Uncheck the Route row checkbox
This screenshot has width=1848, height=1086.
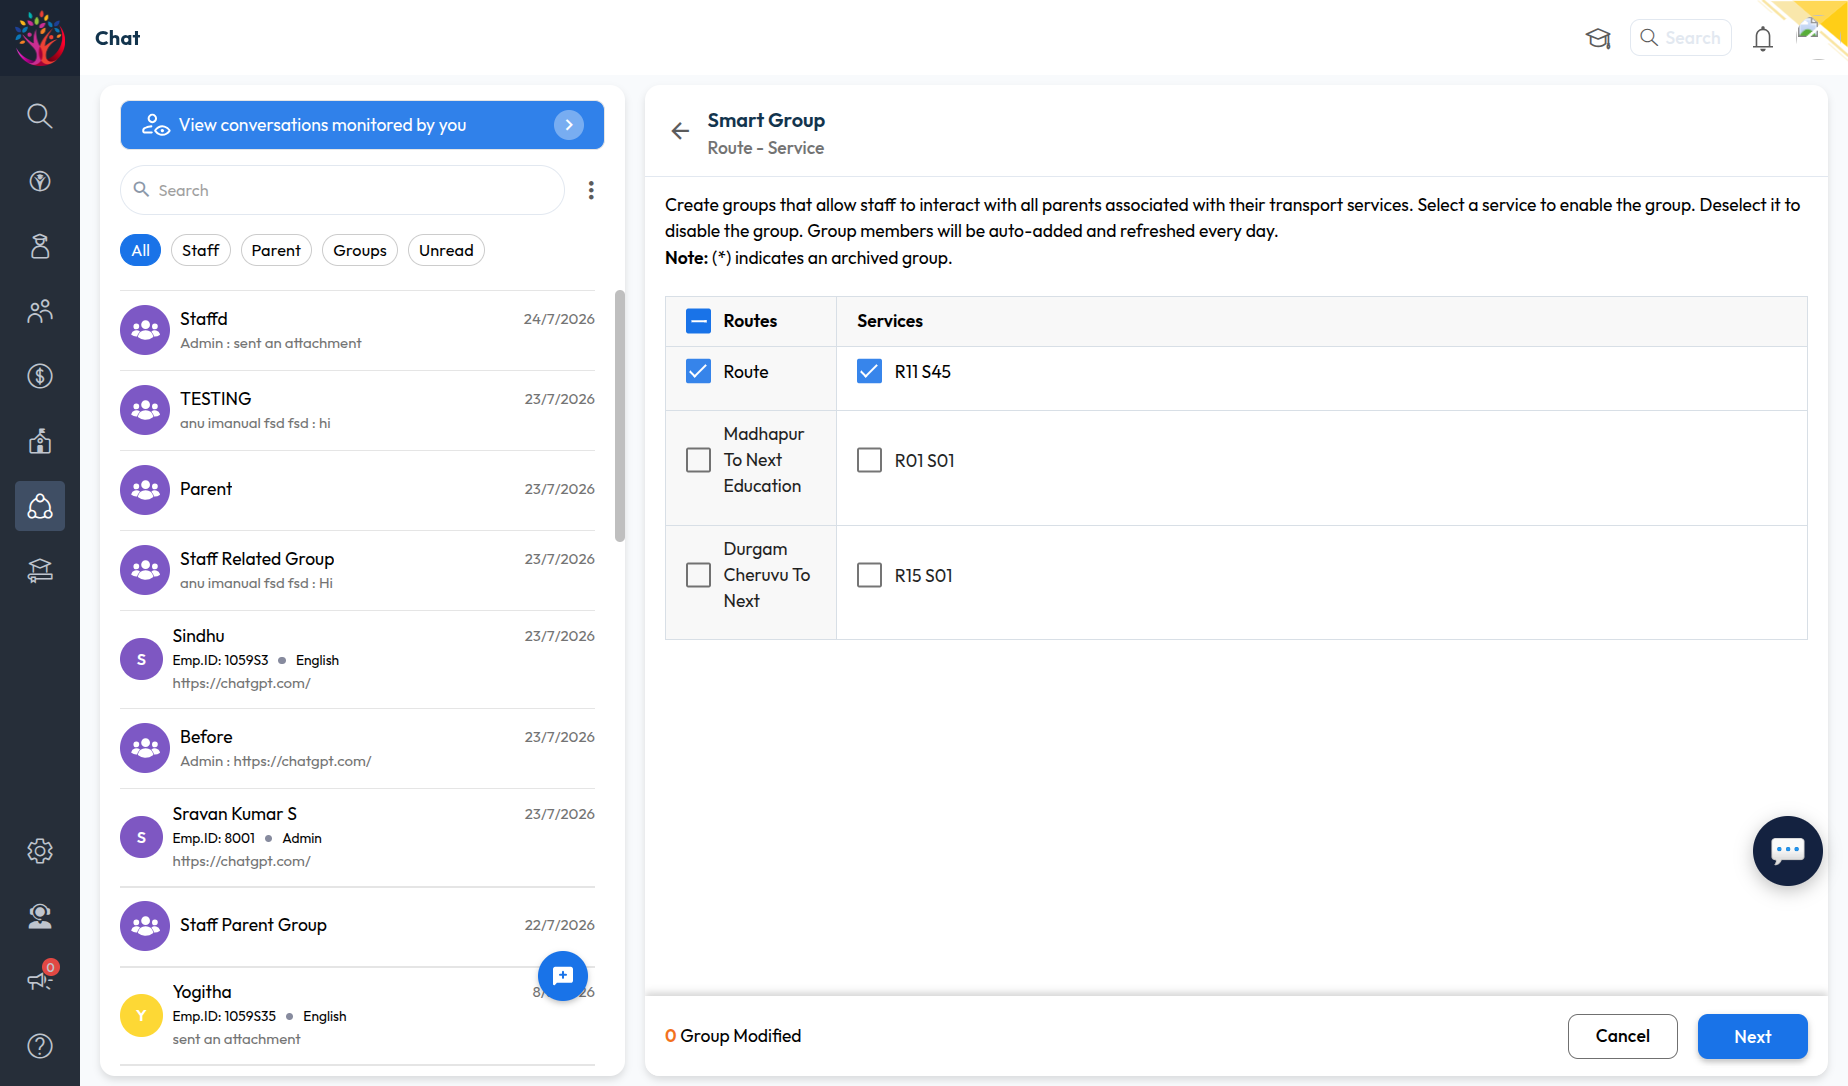coord(698,372)
